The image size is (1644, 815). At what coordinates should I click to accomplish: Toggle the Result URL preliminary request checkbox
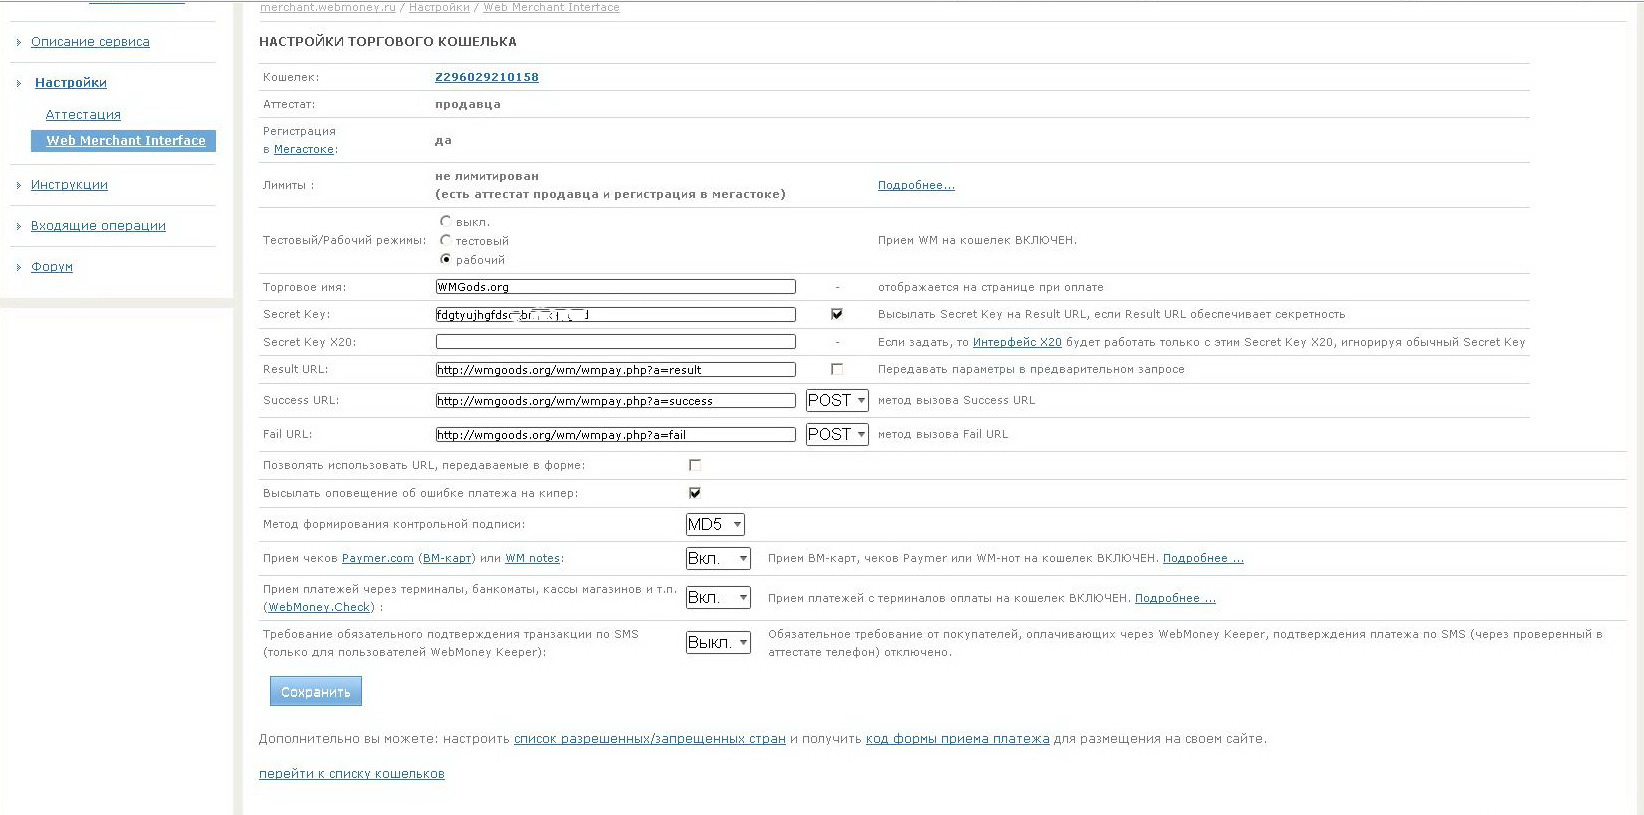837,369
